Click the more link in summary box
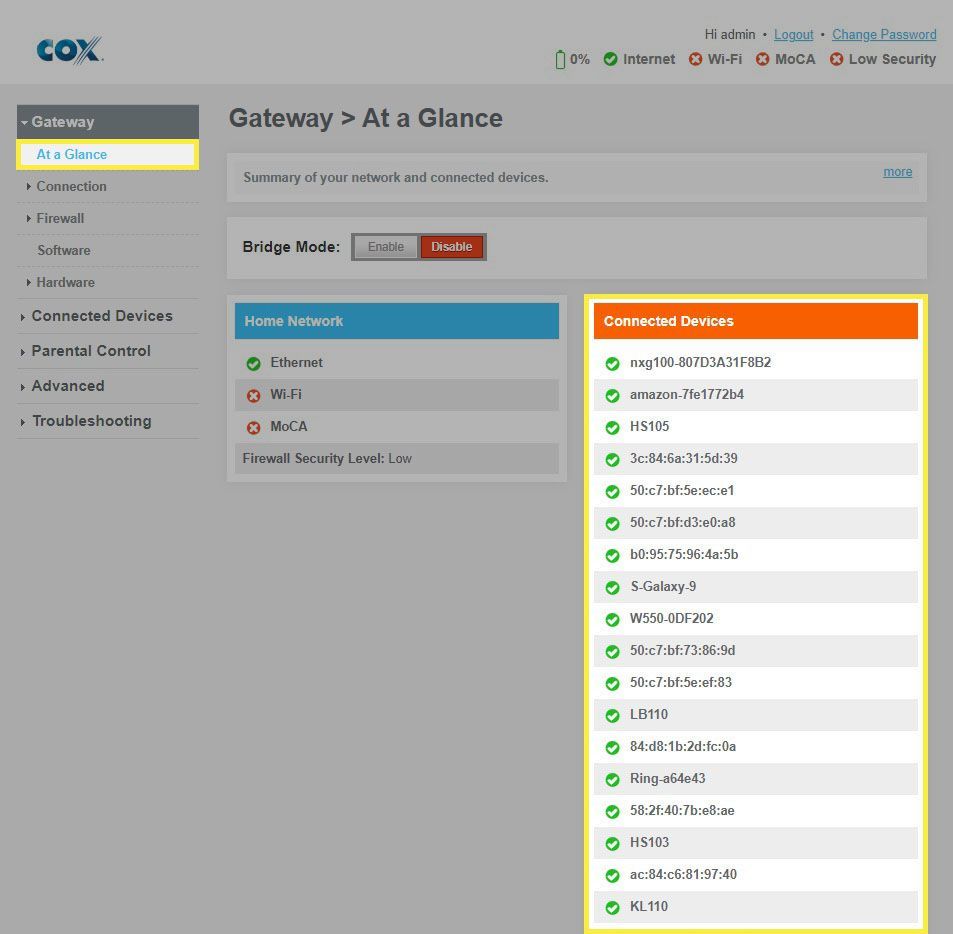 pos(897,172)
